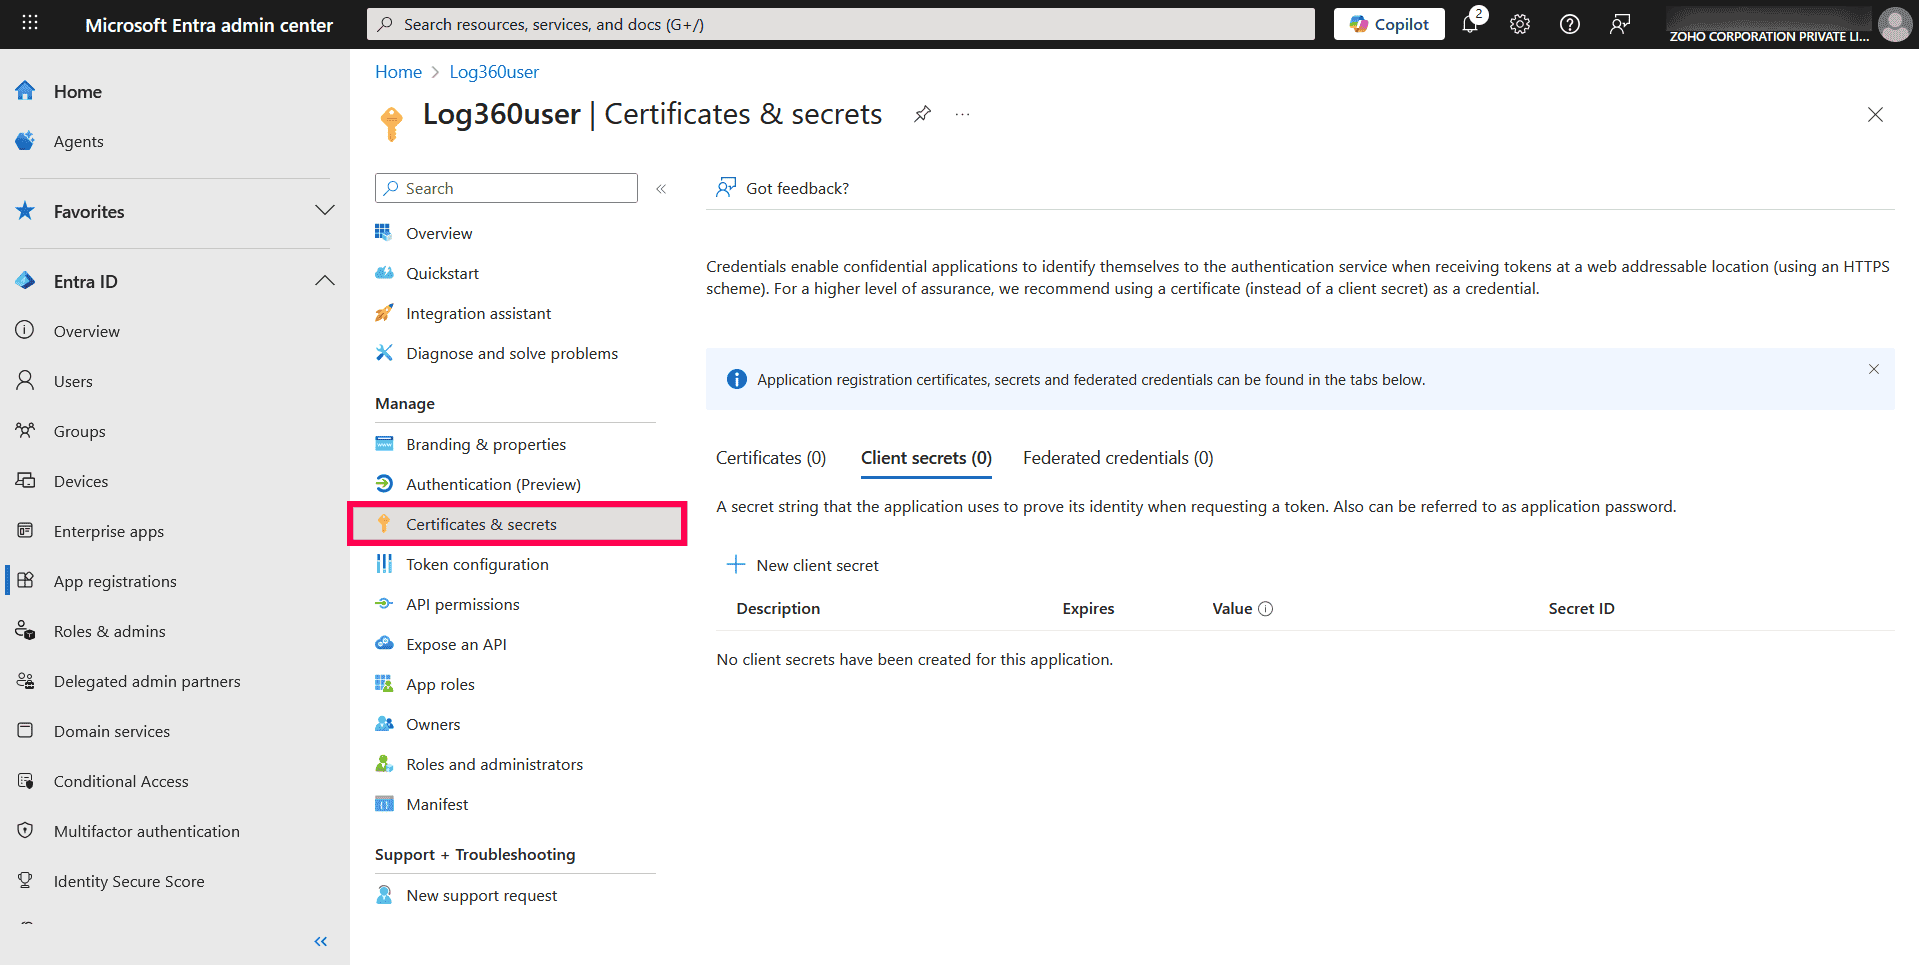Collapse the Favorites section

click(325, 211)
